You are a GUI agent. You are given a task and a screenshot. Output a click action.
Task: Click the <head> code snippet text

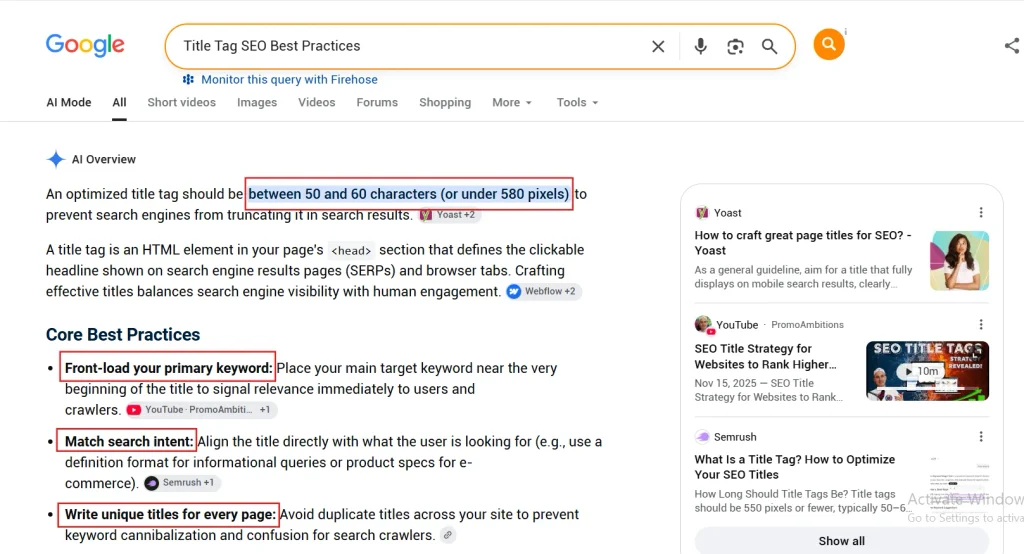point(351,250)
